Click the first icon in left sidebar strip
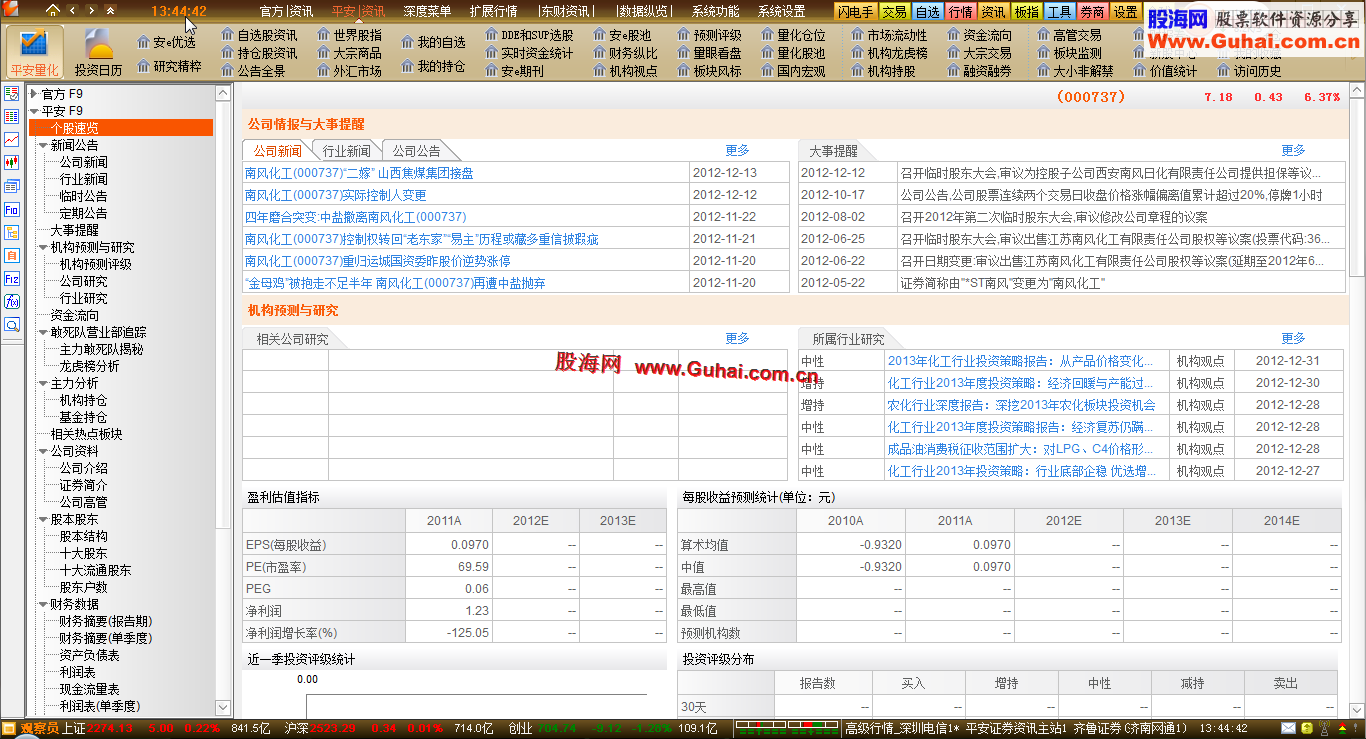 [x=12, y=93]
